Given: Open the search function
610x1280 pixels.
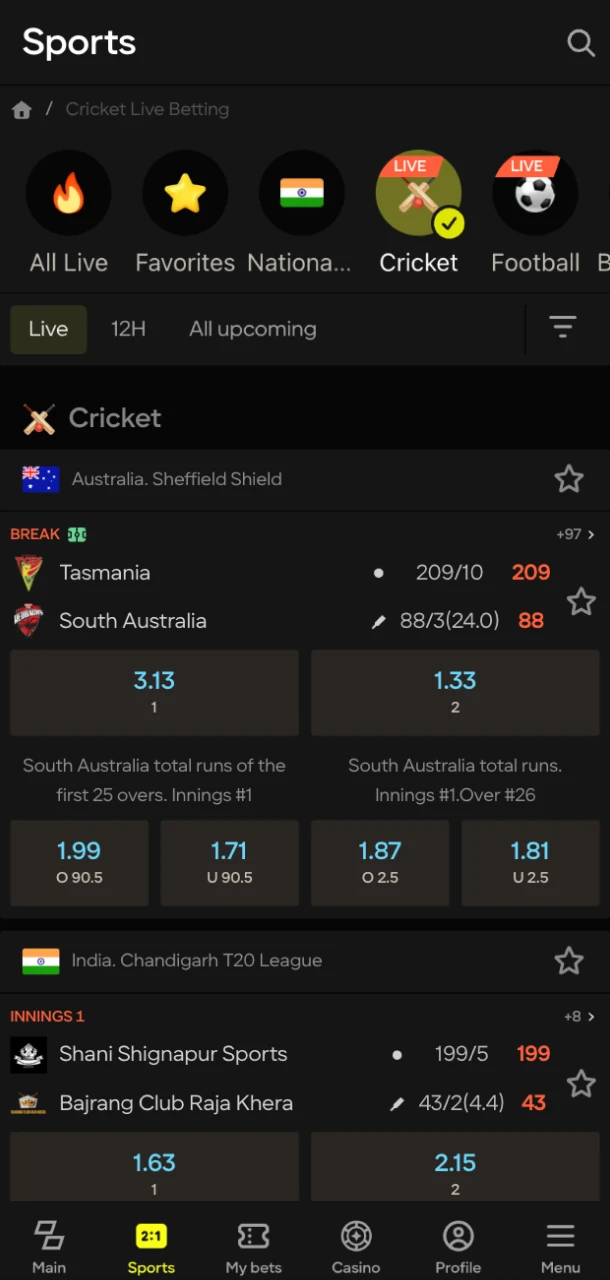Looking at the screenshot, I should pyautogui.click(x=580, y=43).
